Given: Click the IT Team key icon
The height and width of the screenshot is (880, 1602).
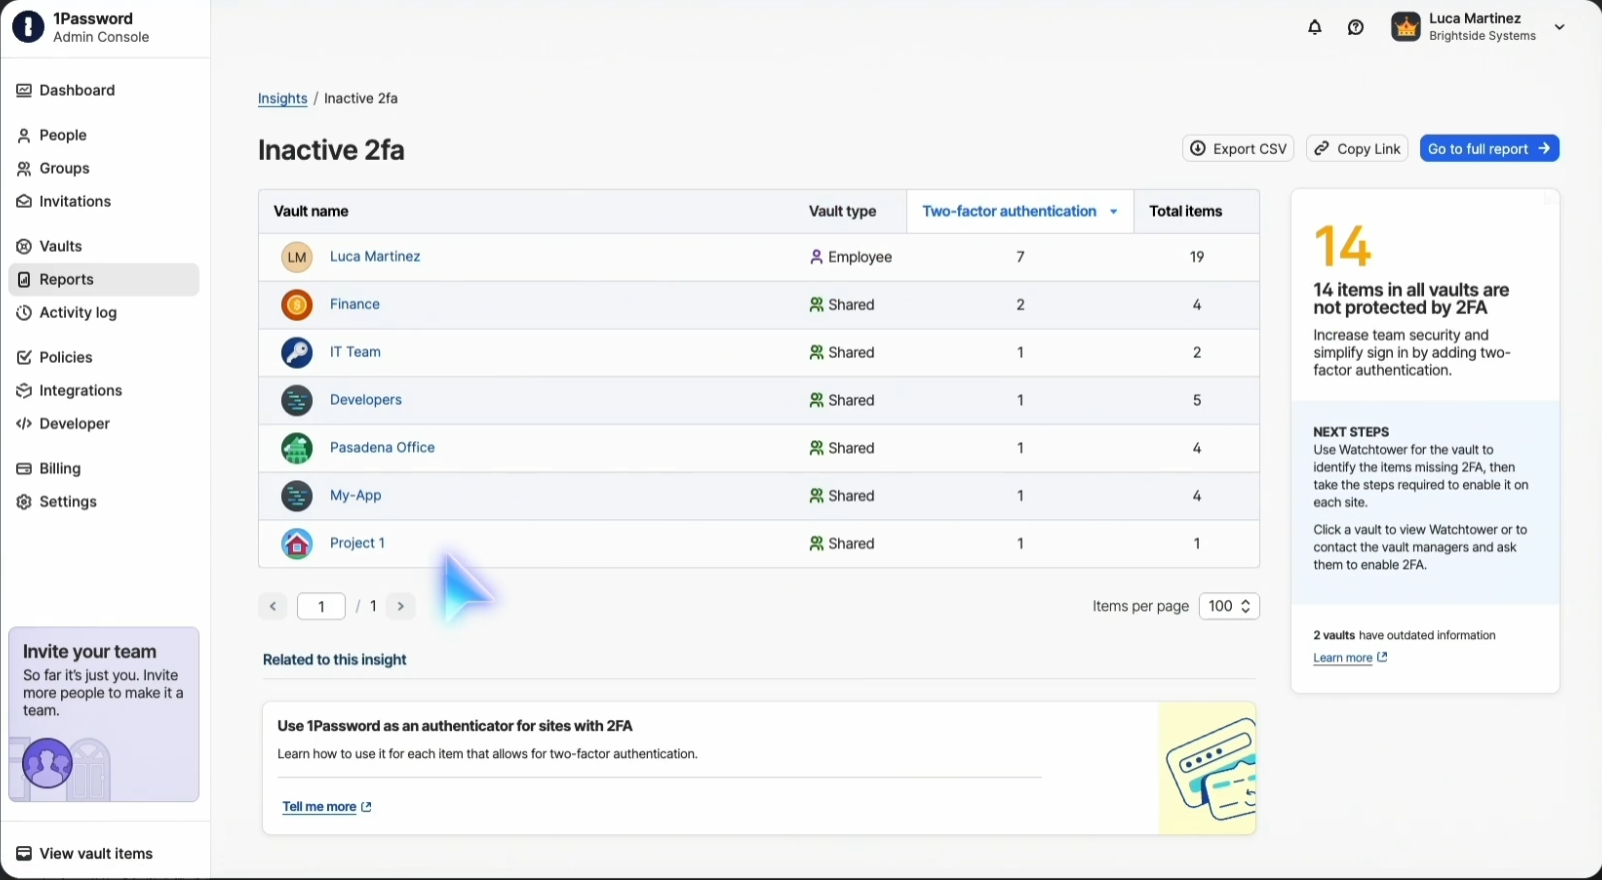Looking at the screenshot, I should tap(297, 352).
